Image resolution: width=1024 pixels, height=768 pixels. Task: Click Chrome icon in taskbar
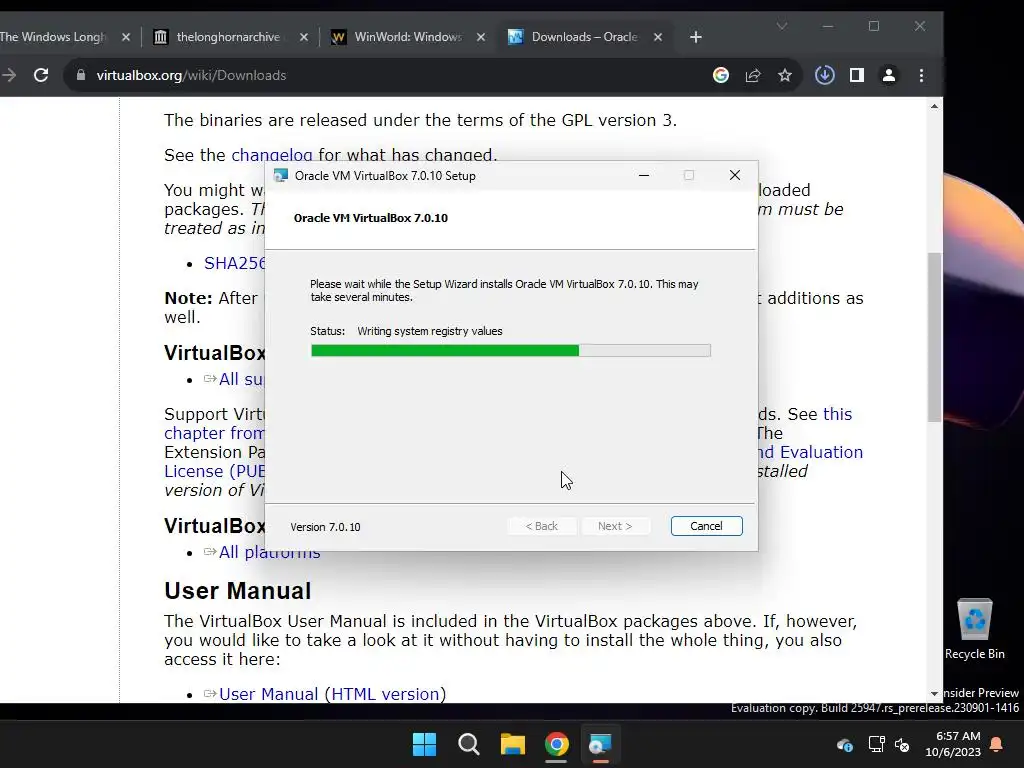556,744
